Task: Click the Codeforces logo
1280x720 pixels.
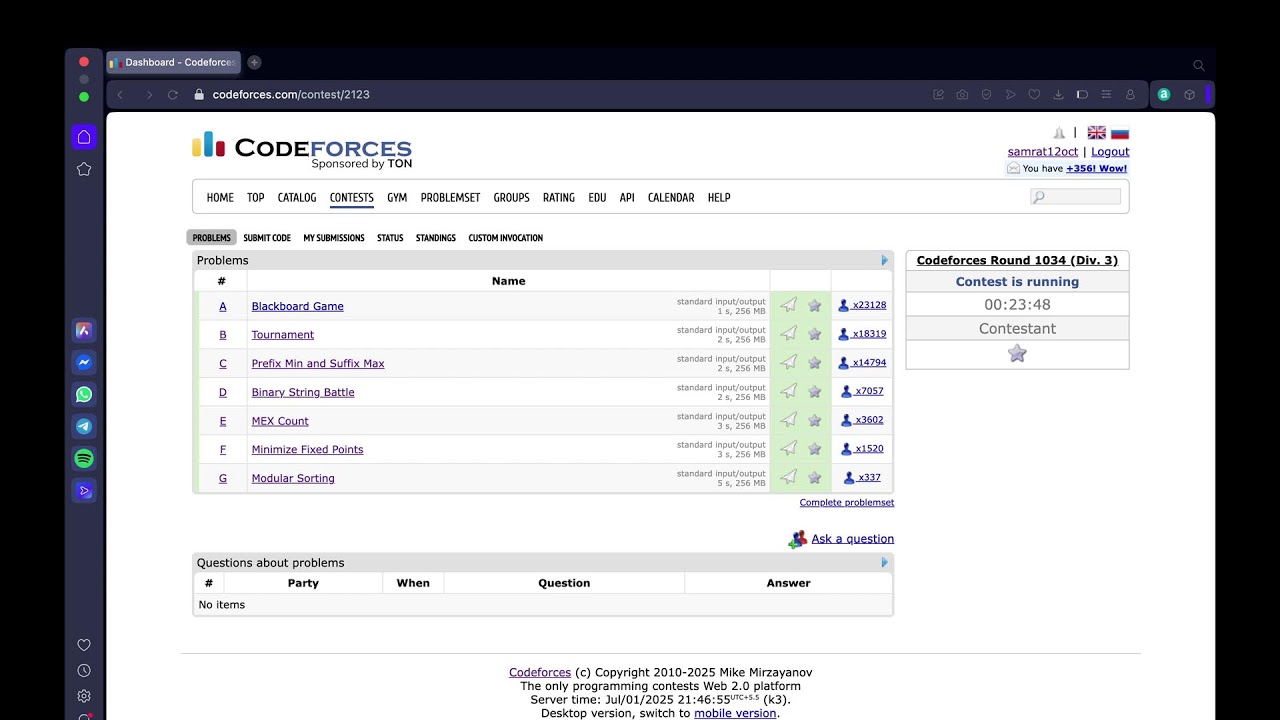Action: click(x=302, y=149)
